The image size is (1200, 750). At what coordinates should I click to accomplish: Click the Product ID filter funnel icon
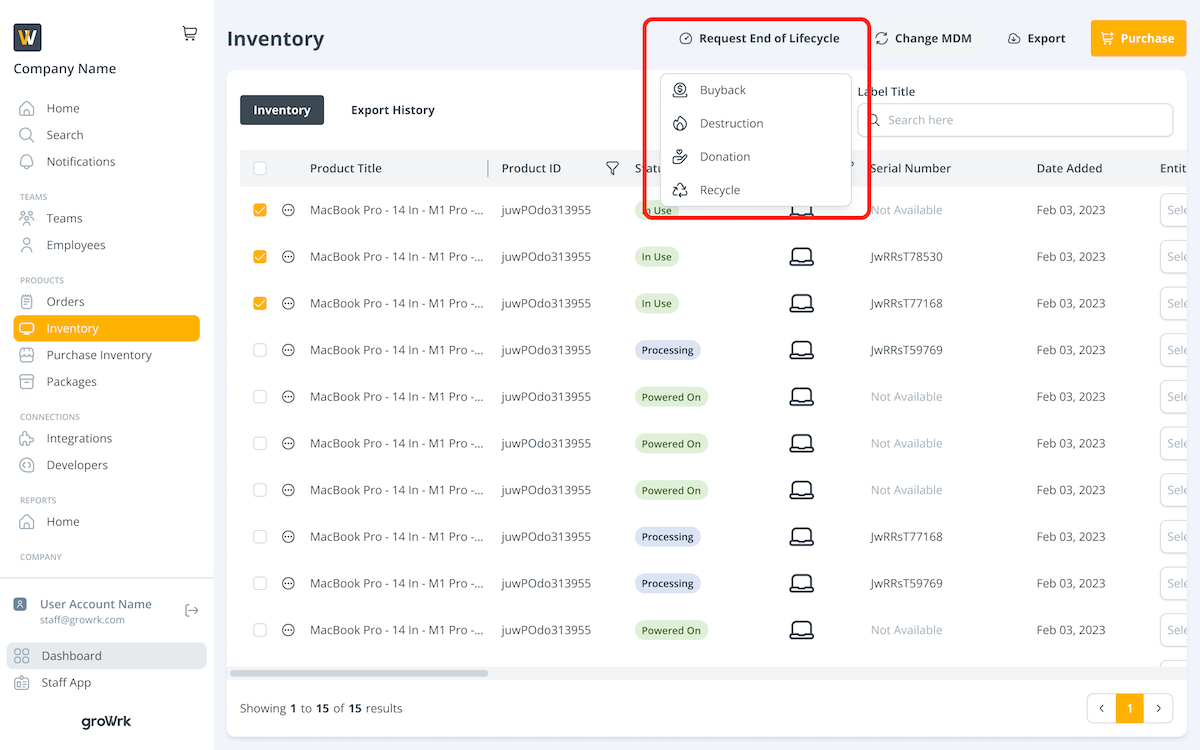pyautogui.click(x=612, y=169)
